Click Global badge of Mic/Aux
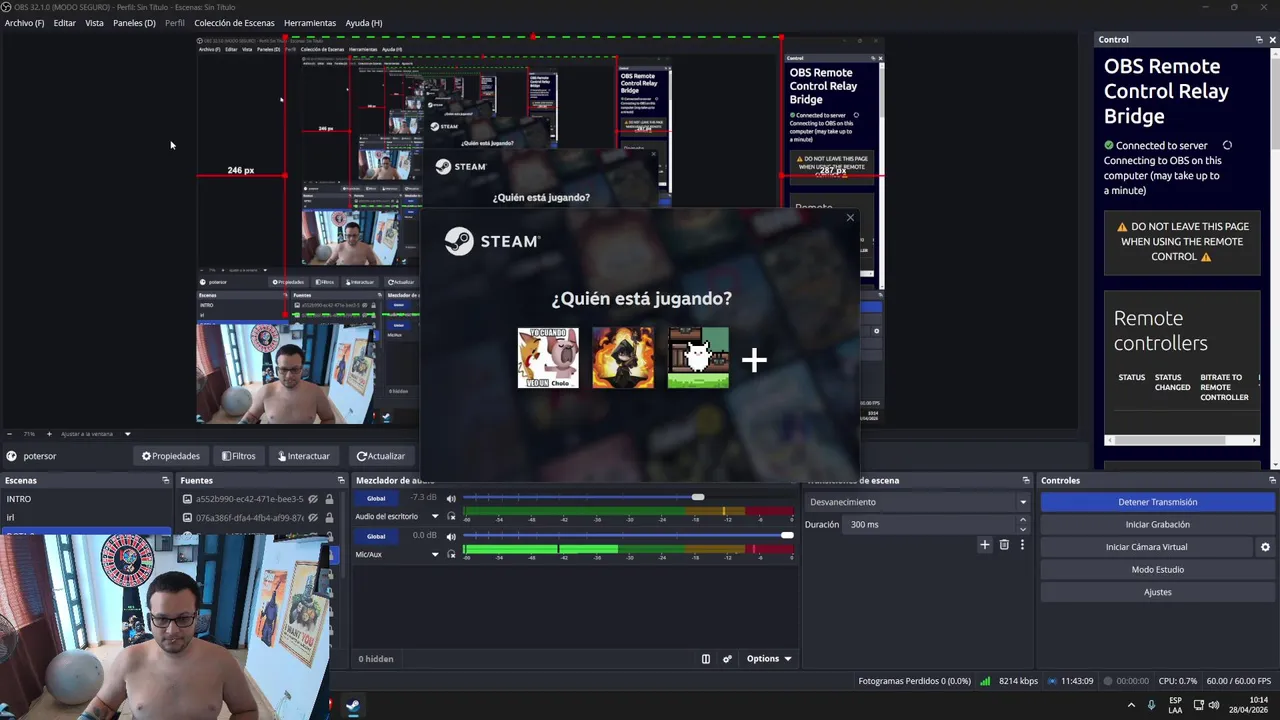Screen dimensions: 1280x720 pos(376,536)
